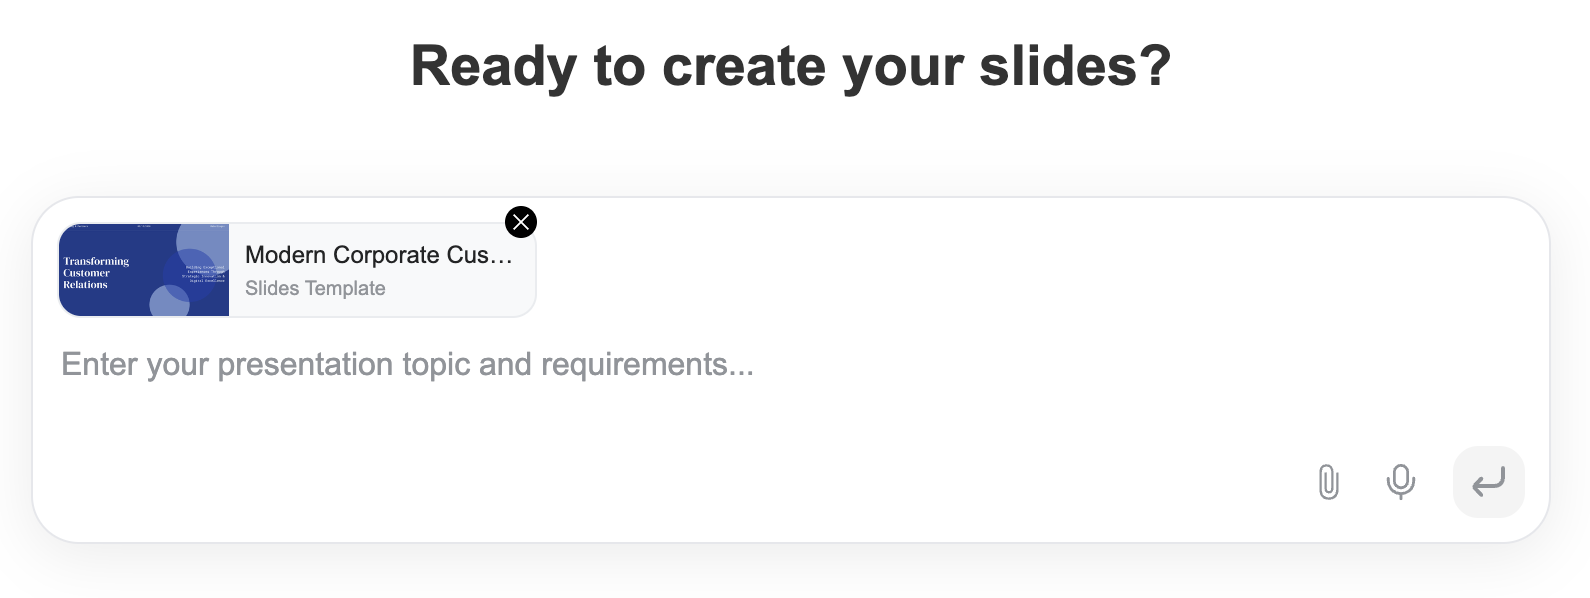Start voice input with microphone icon
1590x598 pixels.
point(1401,482)
